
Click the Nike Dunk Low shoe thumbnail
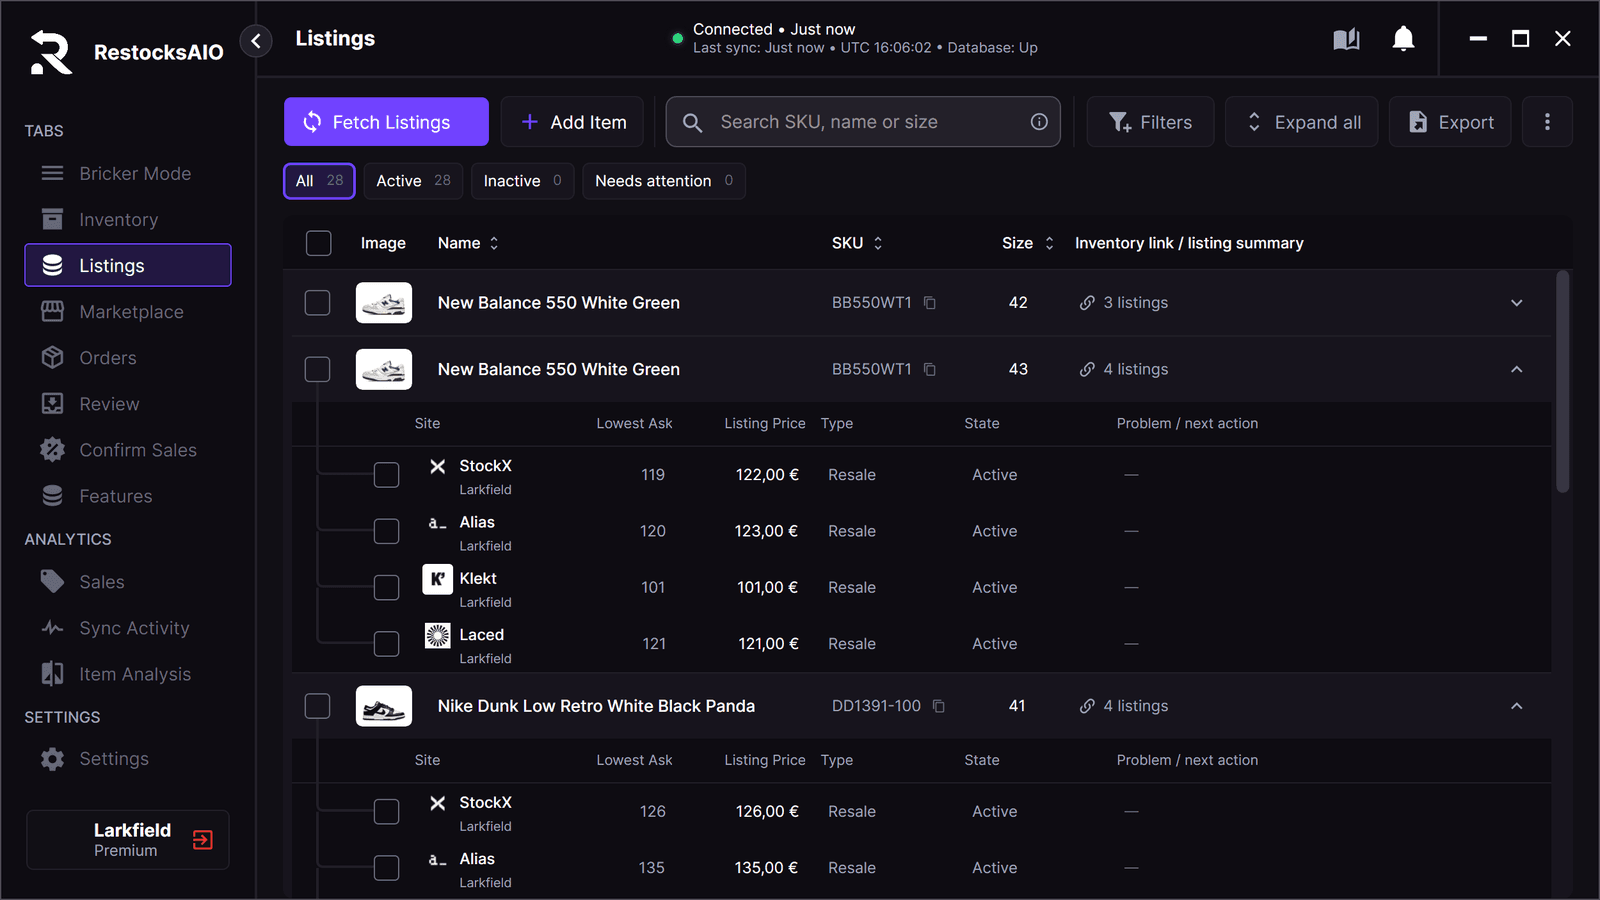tap(384, 706)
